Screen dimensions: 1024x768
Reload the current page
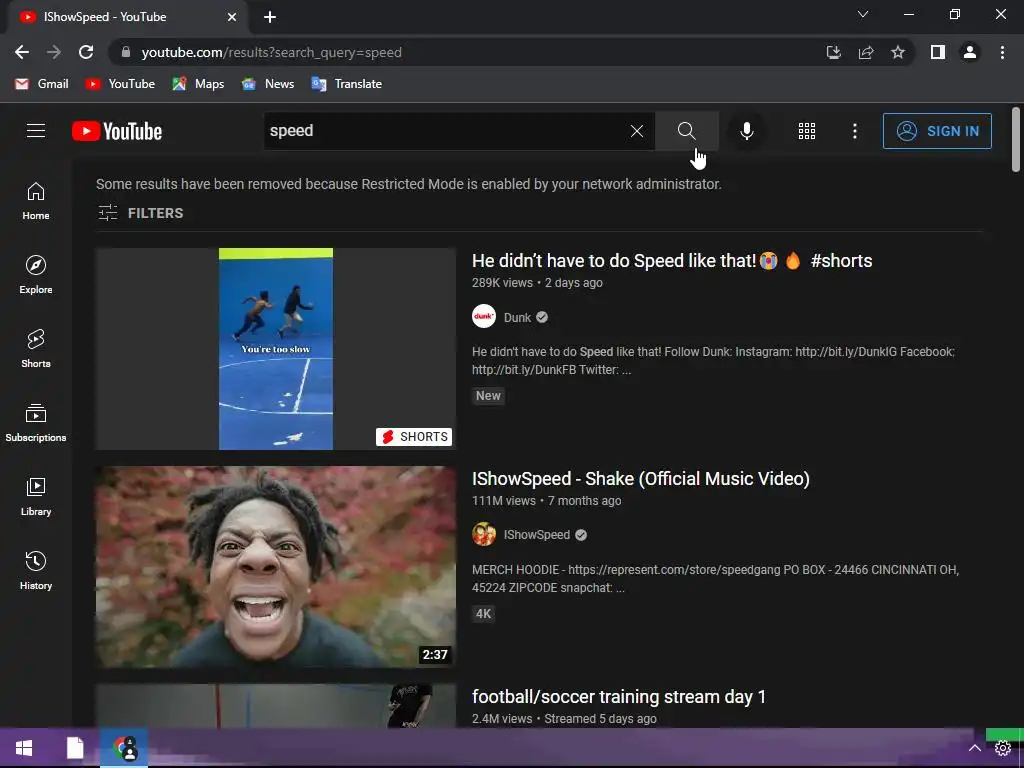pos(86,52)
